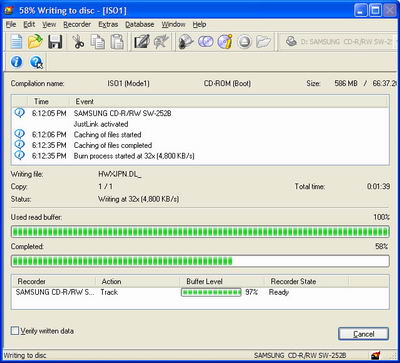Click info icon beside Burn process started
Screen dimensions: 400x363
[x=20, y=155]
